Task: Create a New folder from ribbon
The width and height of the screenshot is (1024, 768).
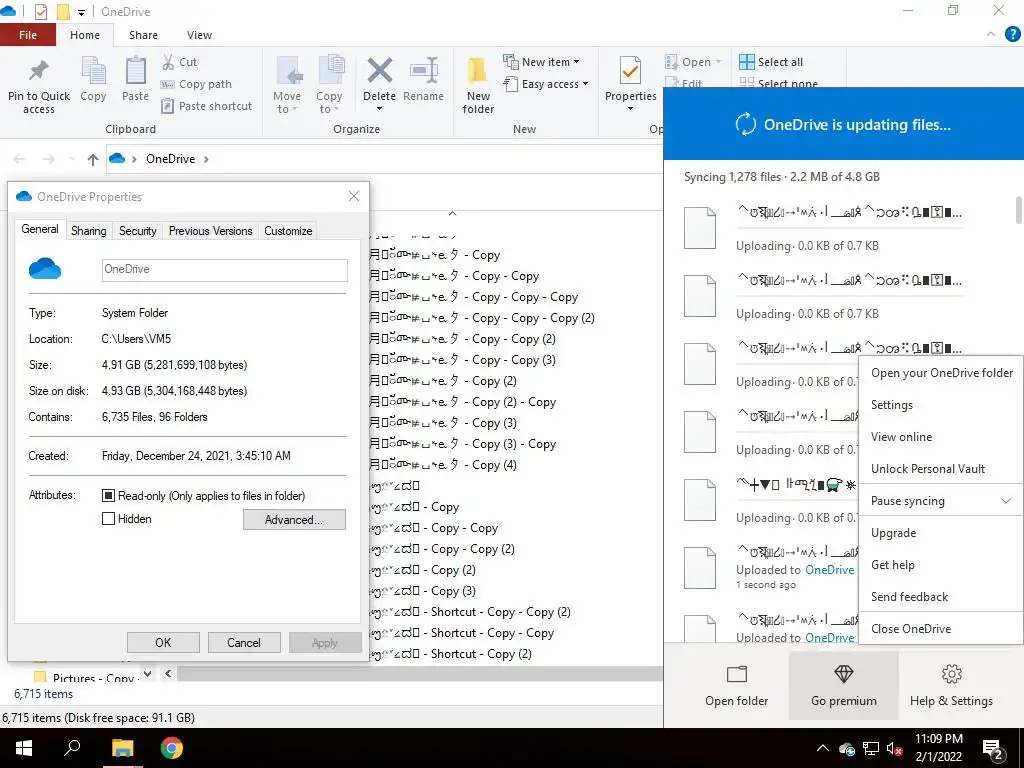Action: point(478,86)
